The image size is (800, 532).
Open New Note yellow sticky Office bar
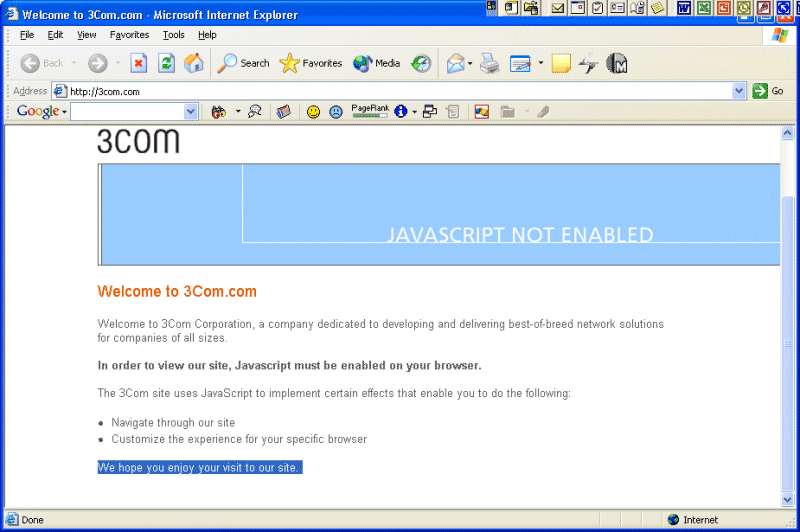click(x=657, y=8)
